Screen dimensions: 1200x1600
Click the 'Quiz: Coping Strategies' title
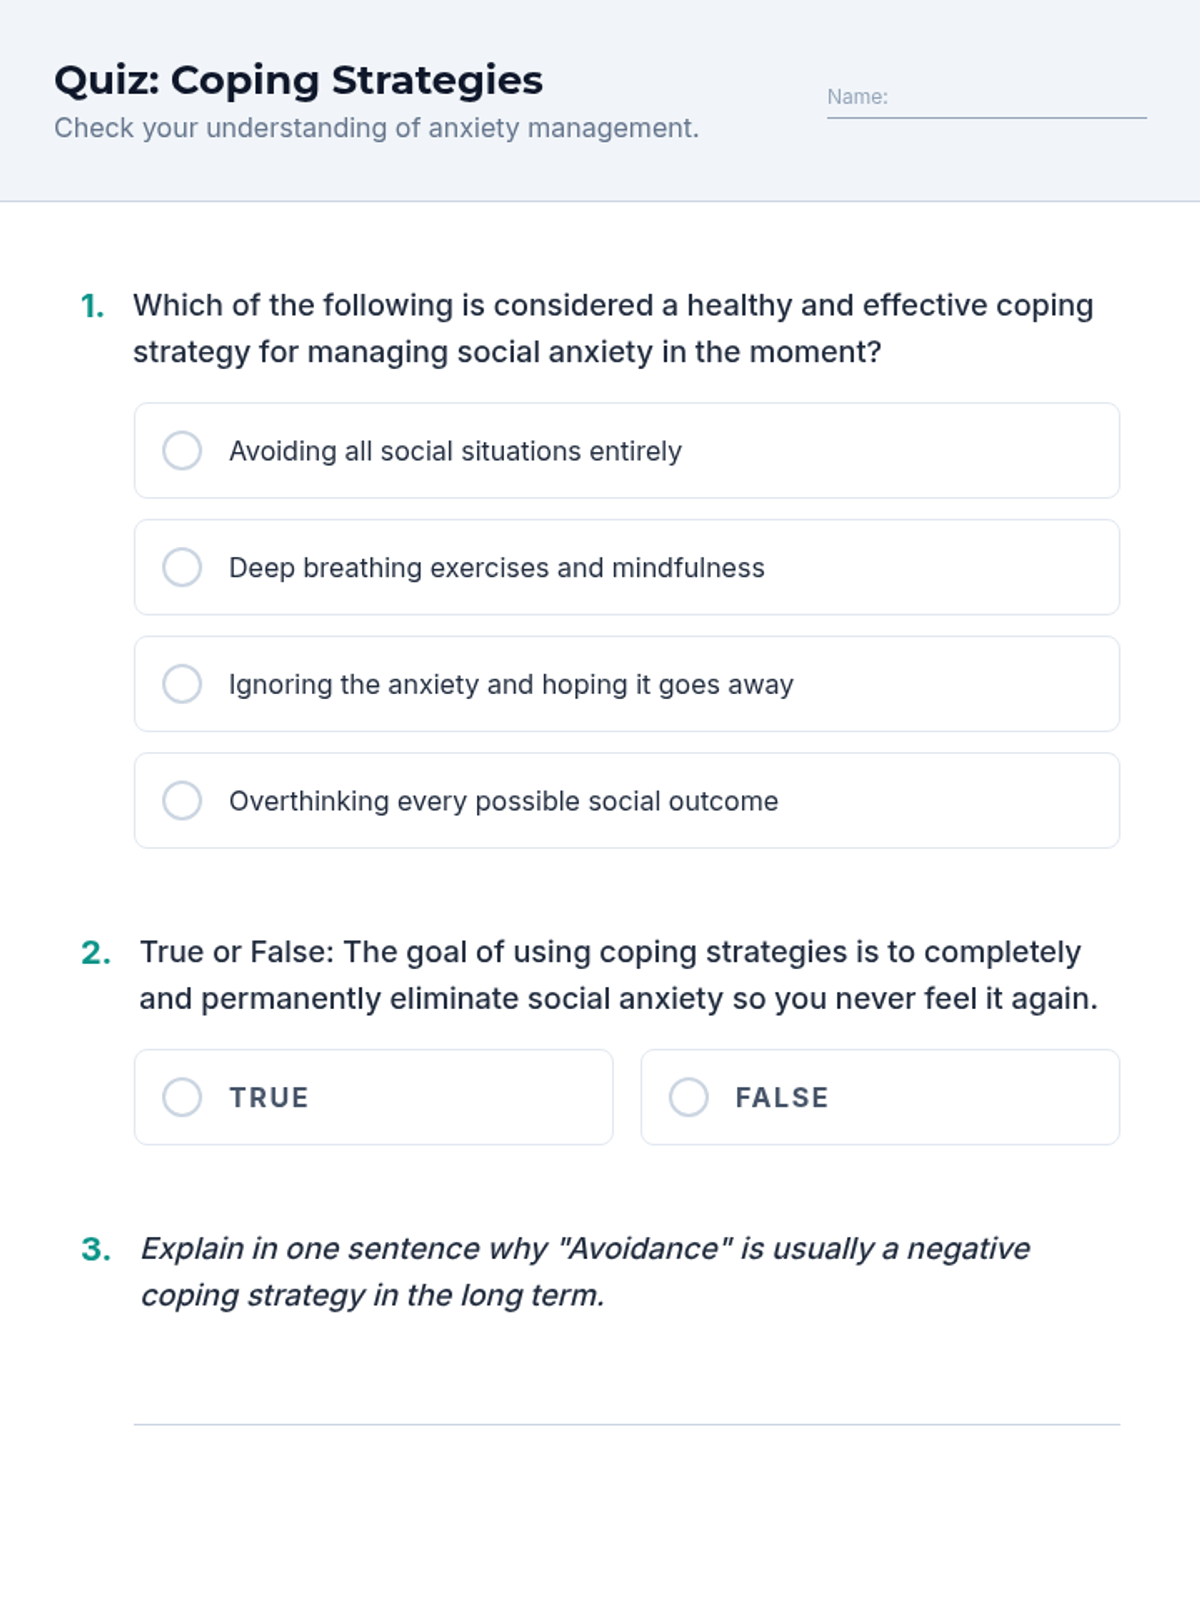[x=298, y=81]
